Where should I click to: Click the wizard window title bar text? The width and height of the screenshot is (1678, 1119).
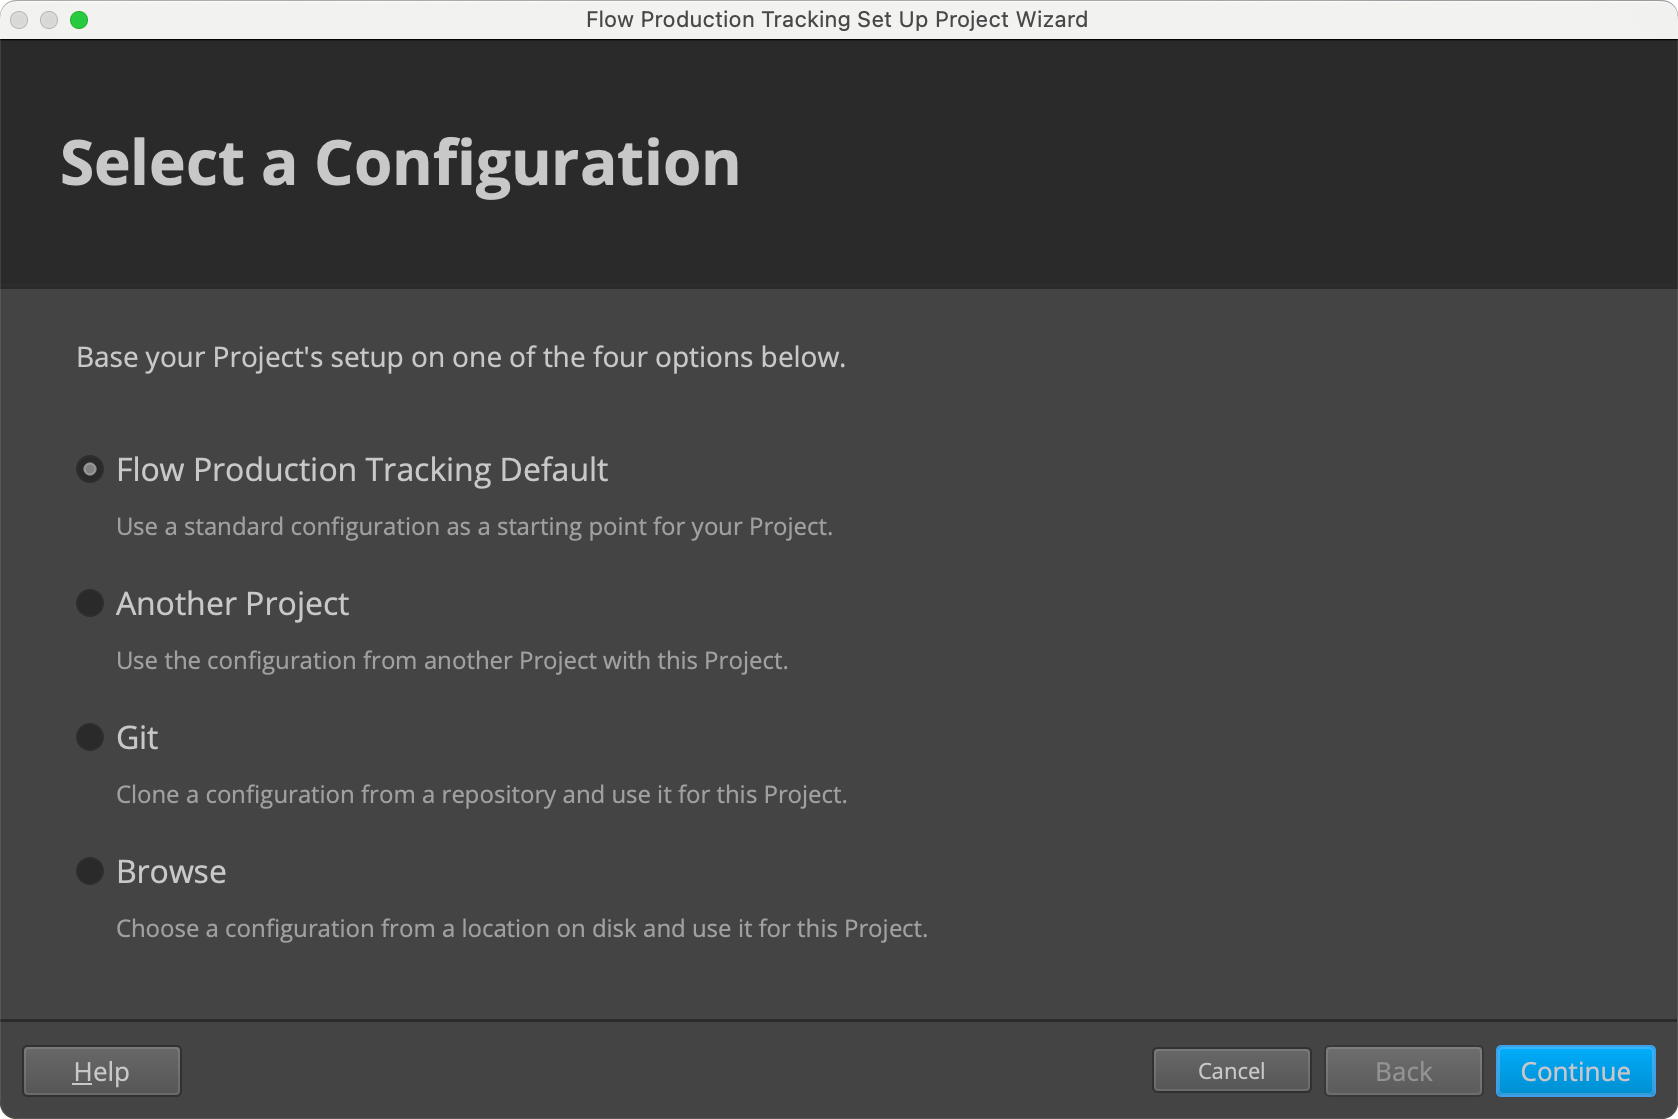[x=836, y=20]
